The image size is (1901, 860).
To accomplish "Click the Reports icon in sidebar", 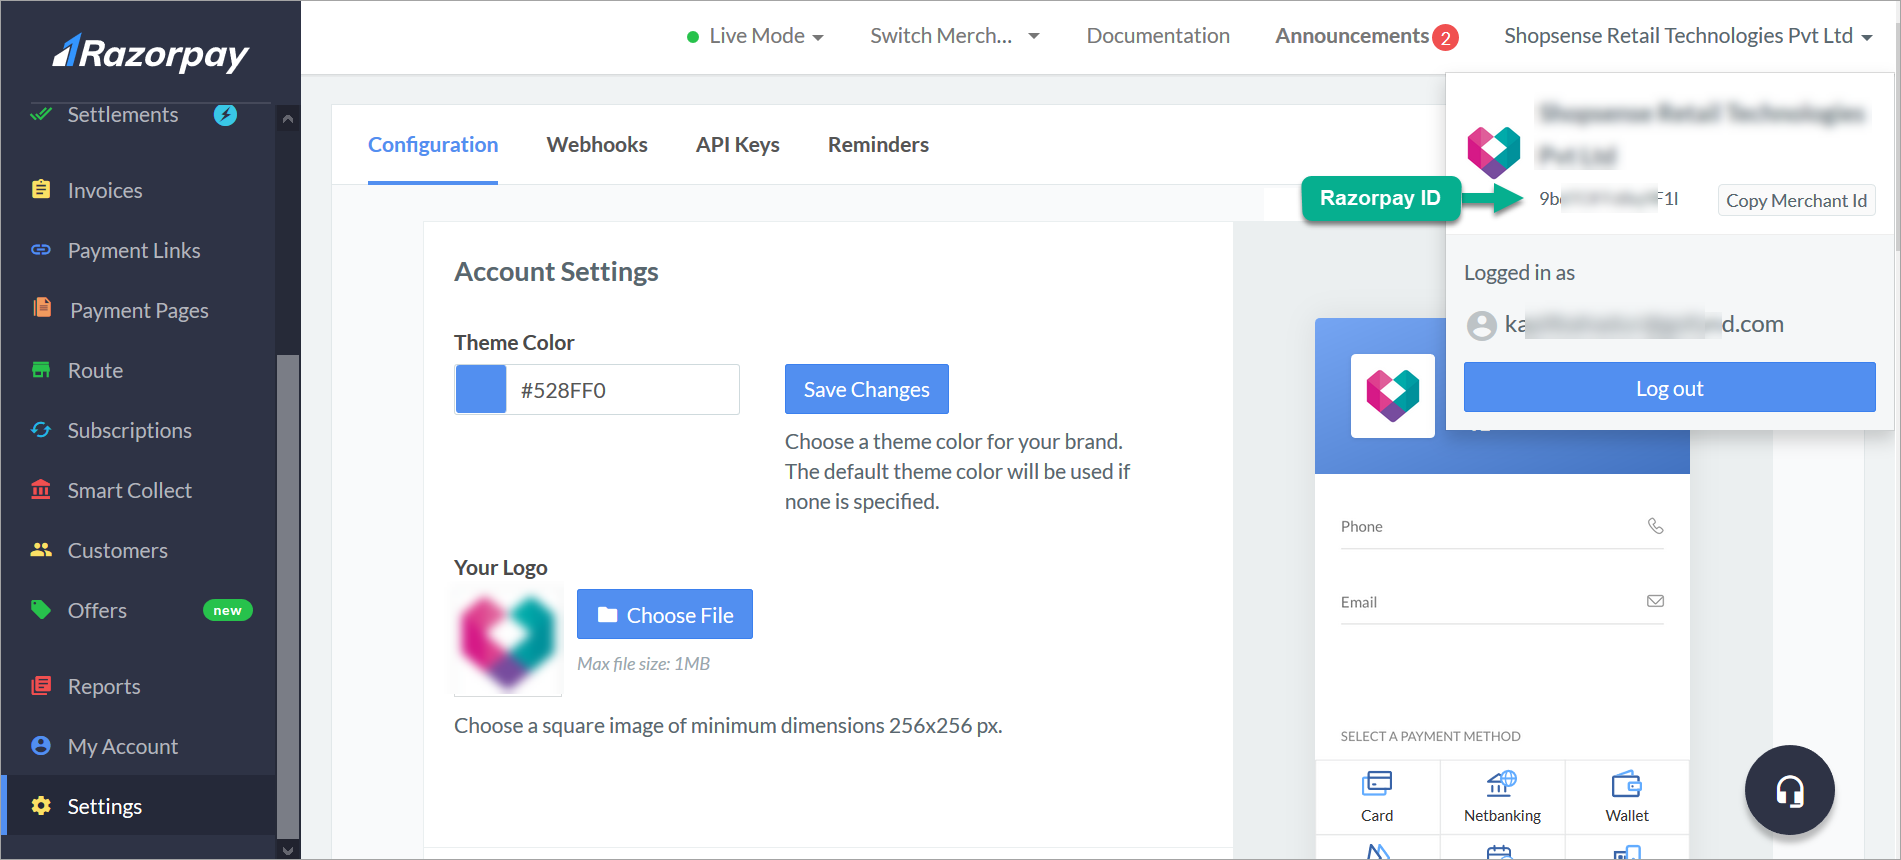I will [41, 686].
